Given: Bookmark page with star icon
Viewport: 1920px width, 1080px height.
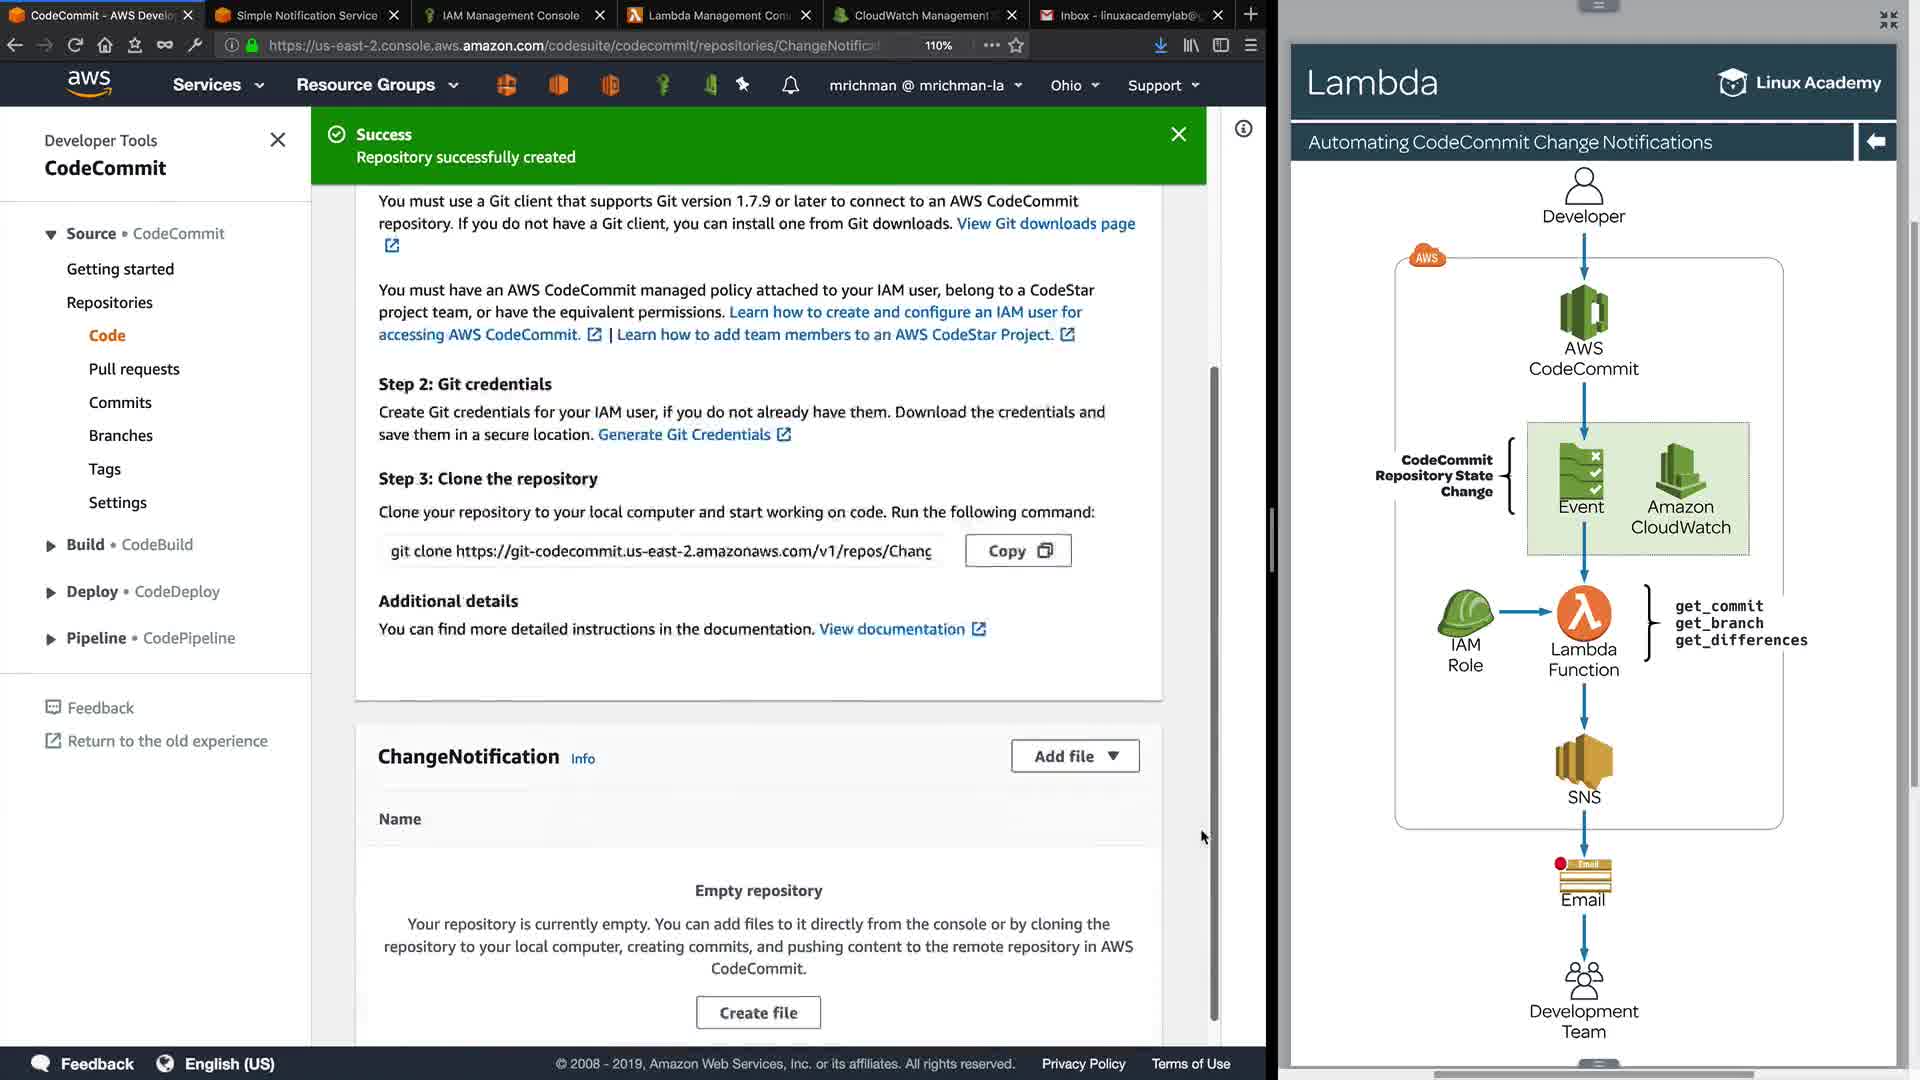Looking at the screenshot, I should [x=1016, y=45].
